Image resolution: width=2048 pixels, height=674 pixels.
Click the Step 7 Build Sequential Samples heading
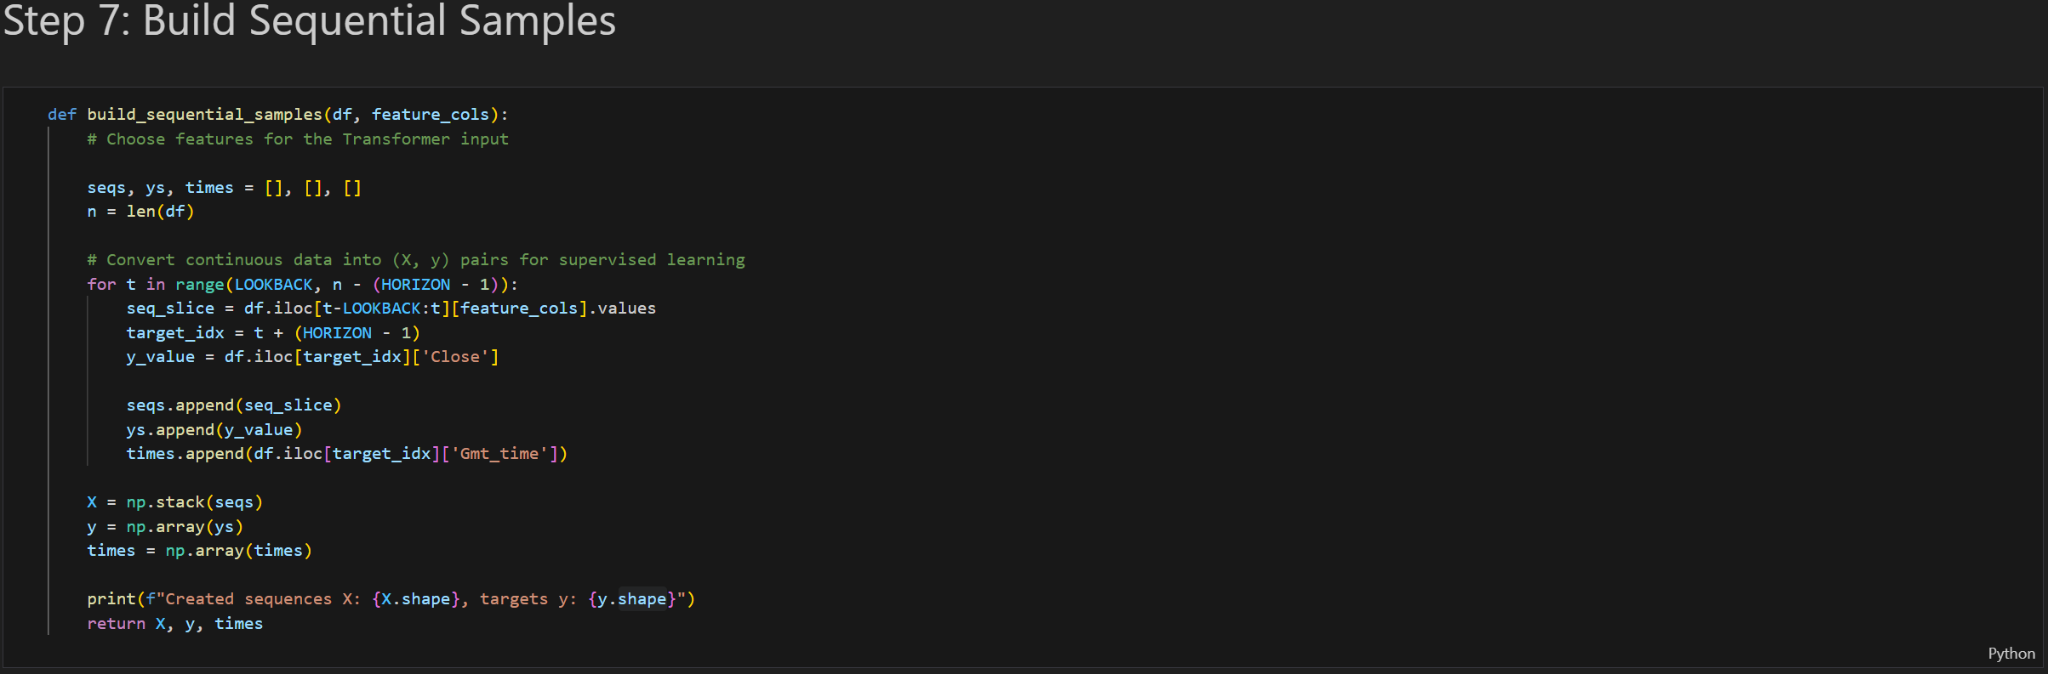pyautogui.click(x=309, y=22)
